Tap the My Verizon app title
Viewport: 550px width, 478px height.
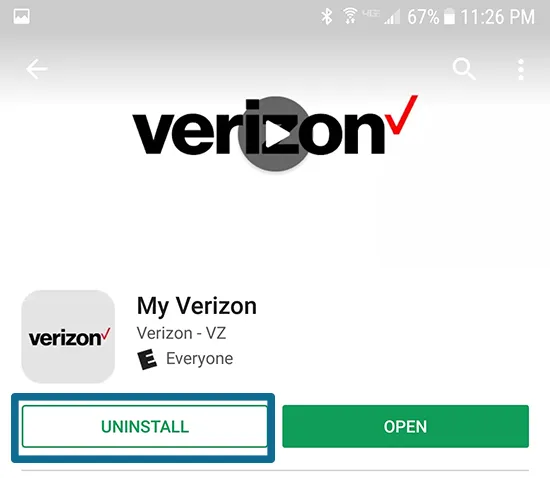click(197, 307)
